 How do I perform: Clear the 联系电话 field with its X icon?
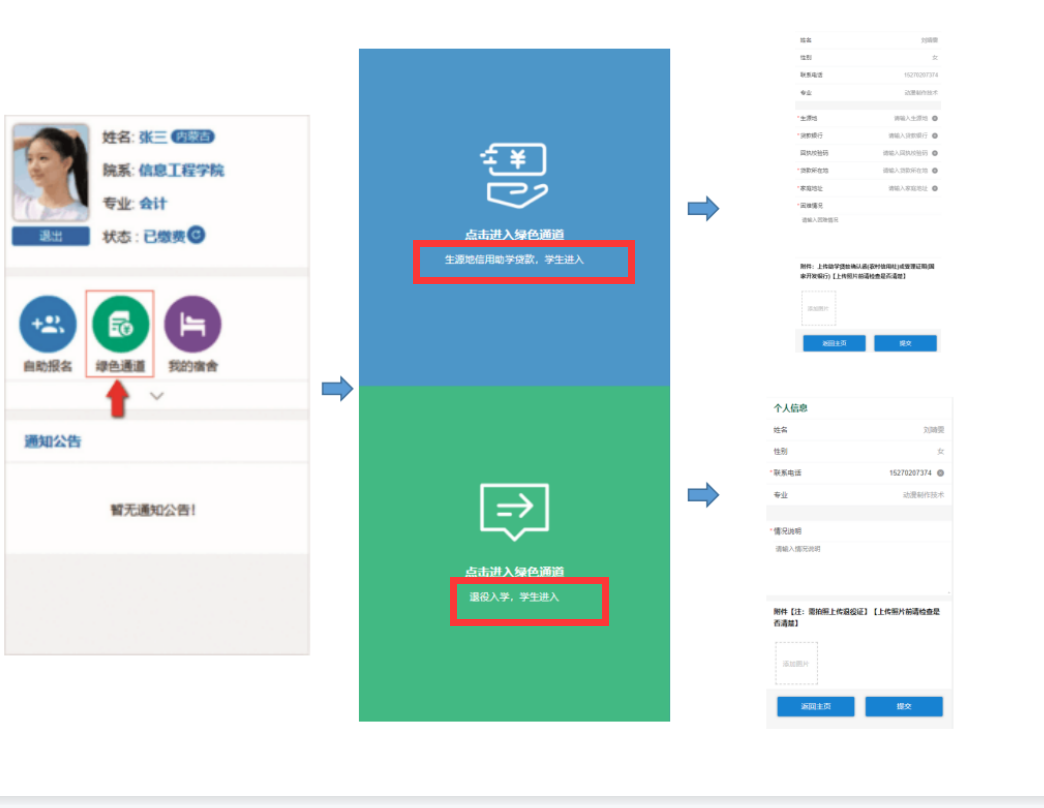click(940, 472)
